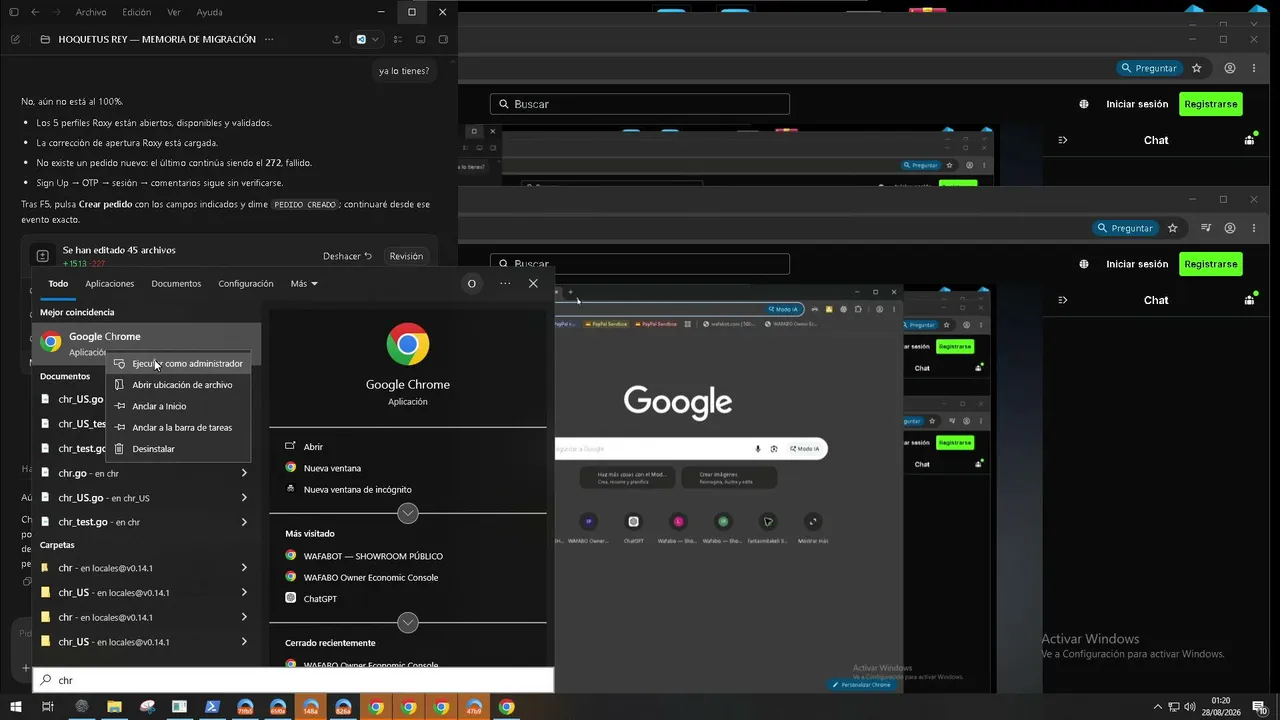1280x720 pixels.
Task: Open the Windows Start menu
Action: [15, 707]
